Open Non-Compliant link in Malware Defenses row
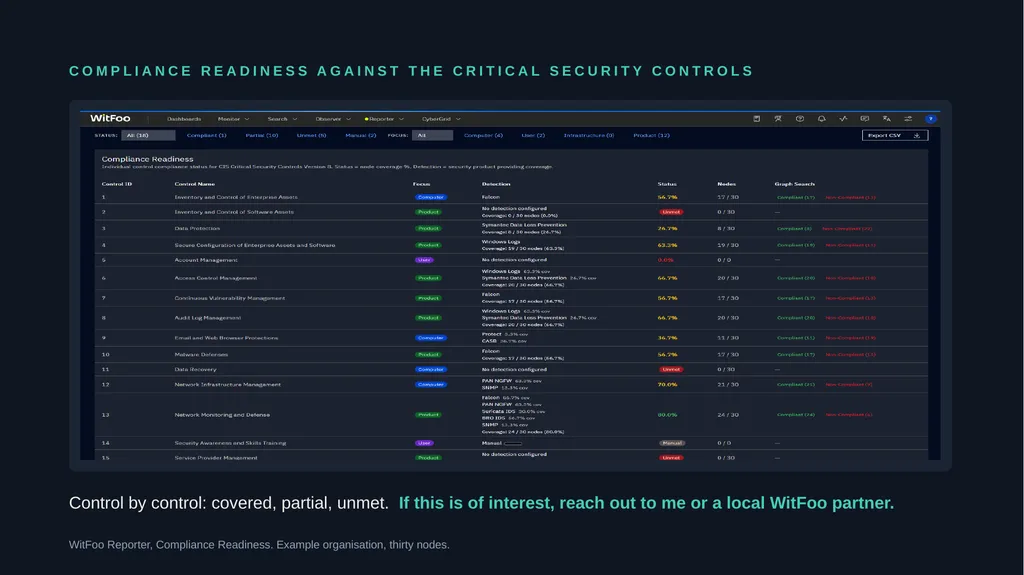 [x=850, y=355]
